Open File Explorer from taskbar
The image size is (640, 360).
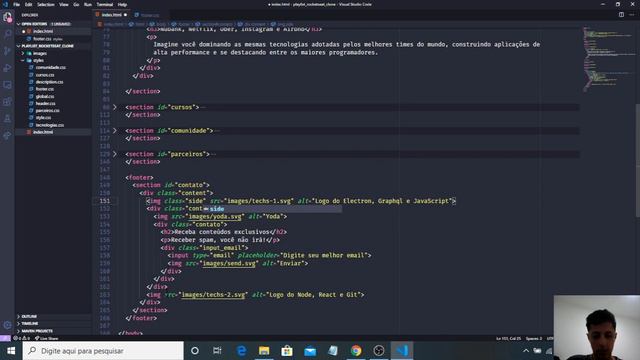pyautogui.click(x=264, y=351)
